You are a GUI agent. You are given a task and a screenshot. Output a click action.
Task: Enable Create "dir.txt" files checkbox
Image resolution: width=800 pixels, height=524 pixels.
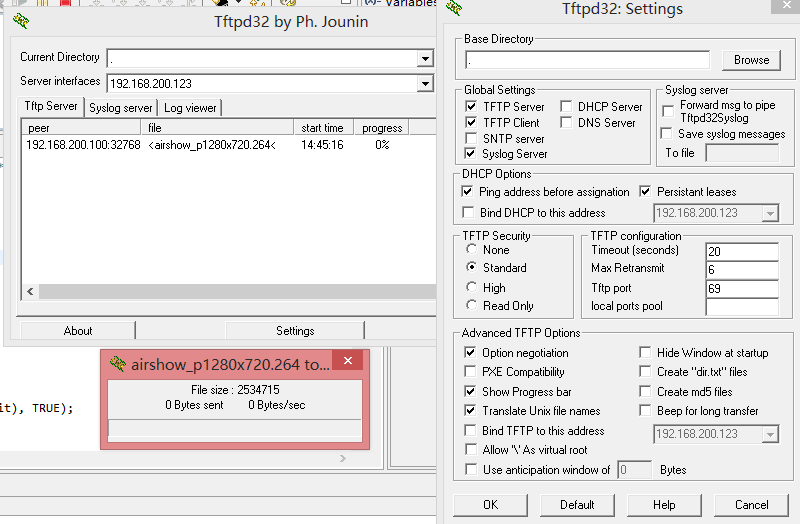645,371
